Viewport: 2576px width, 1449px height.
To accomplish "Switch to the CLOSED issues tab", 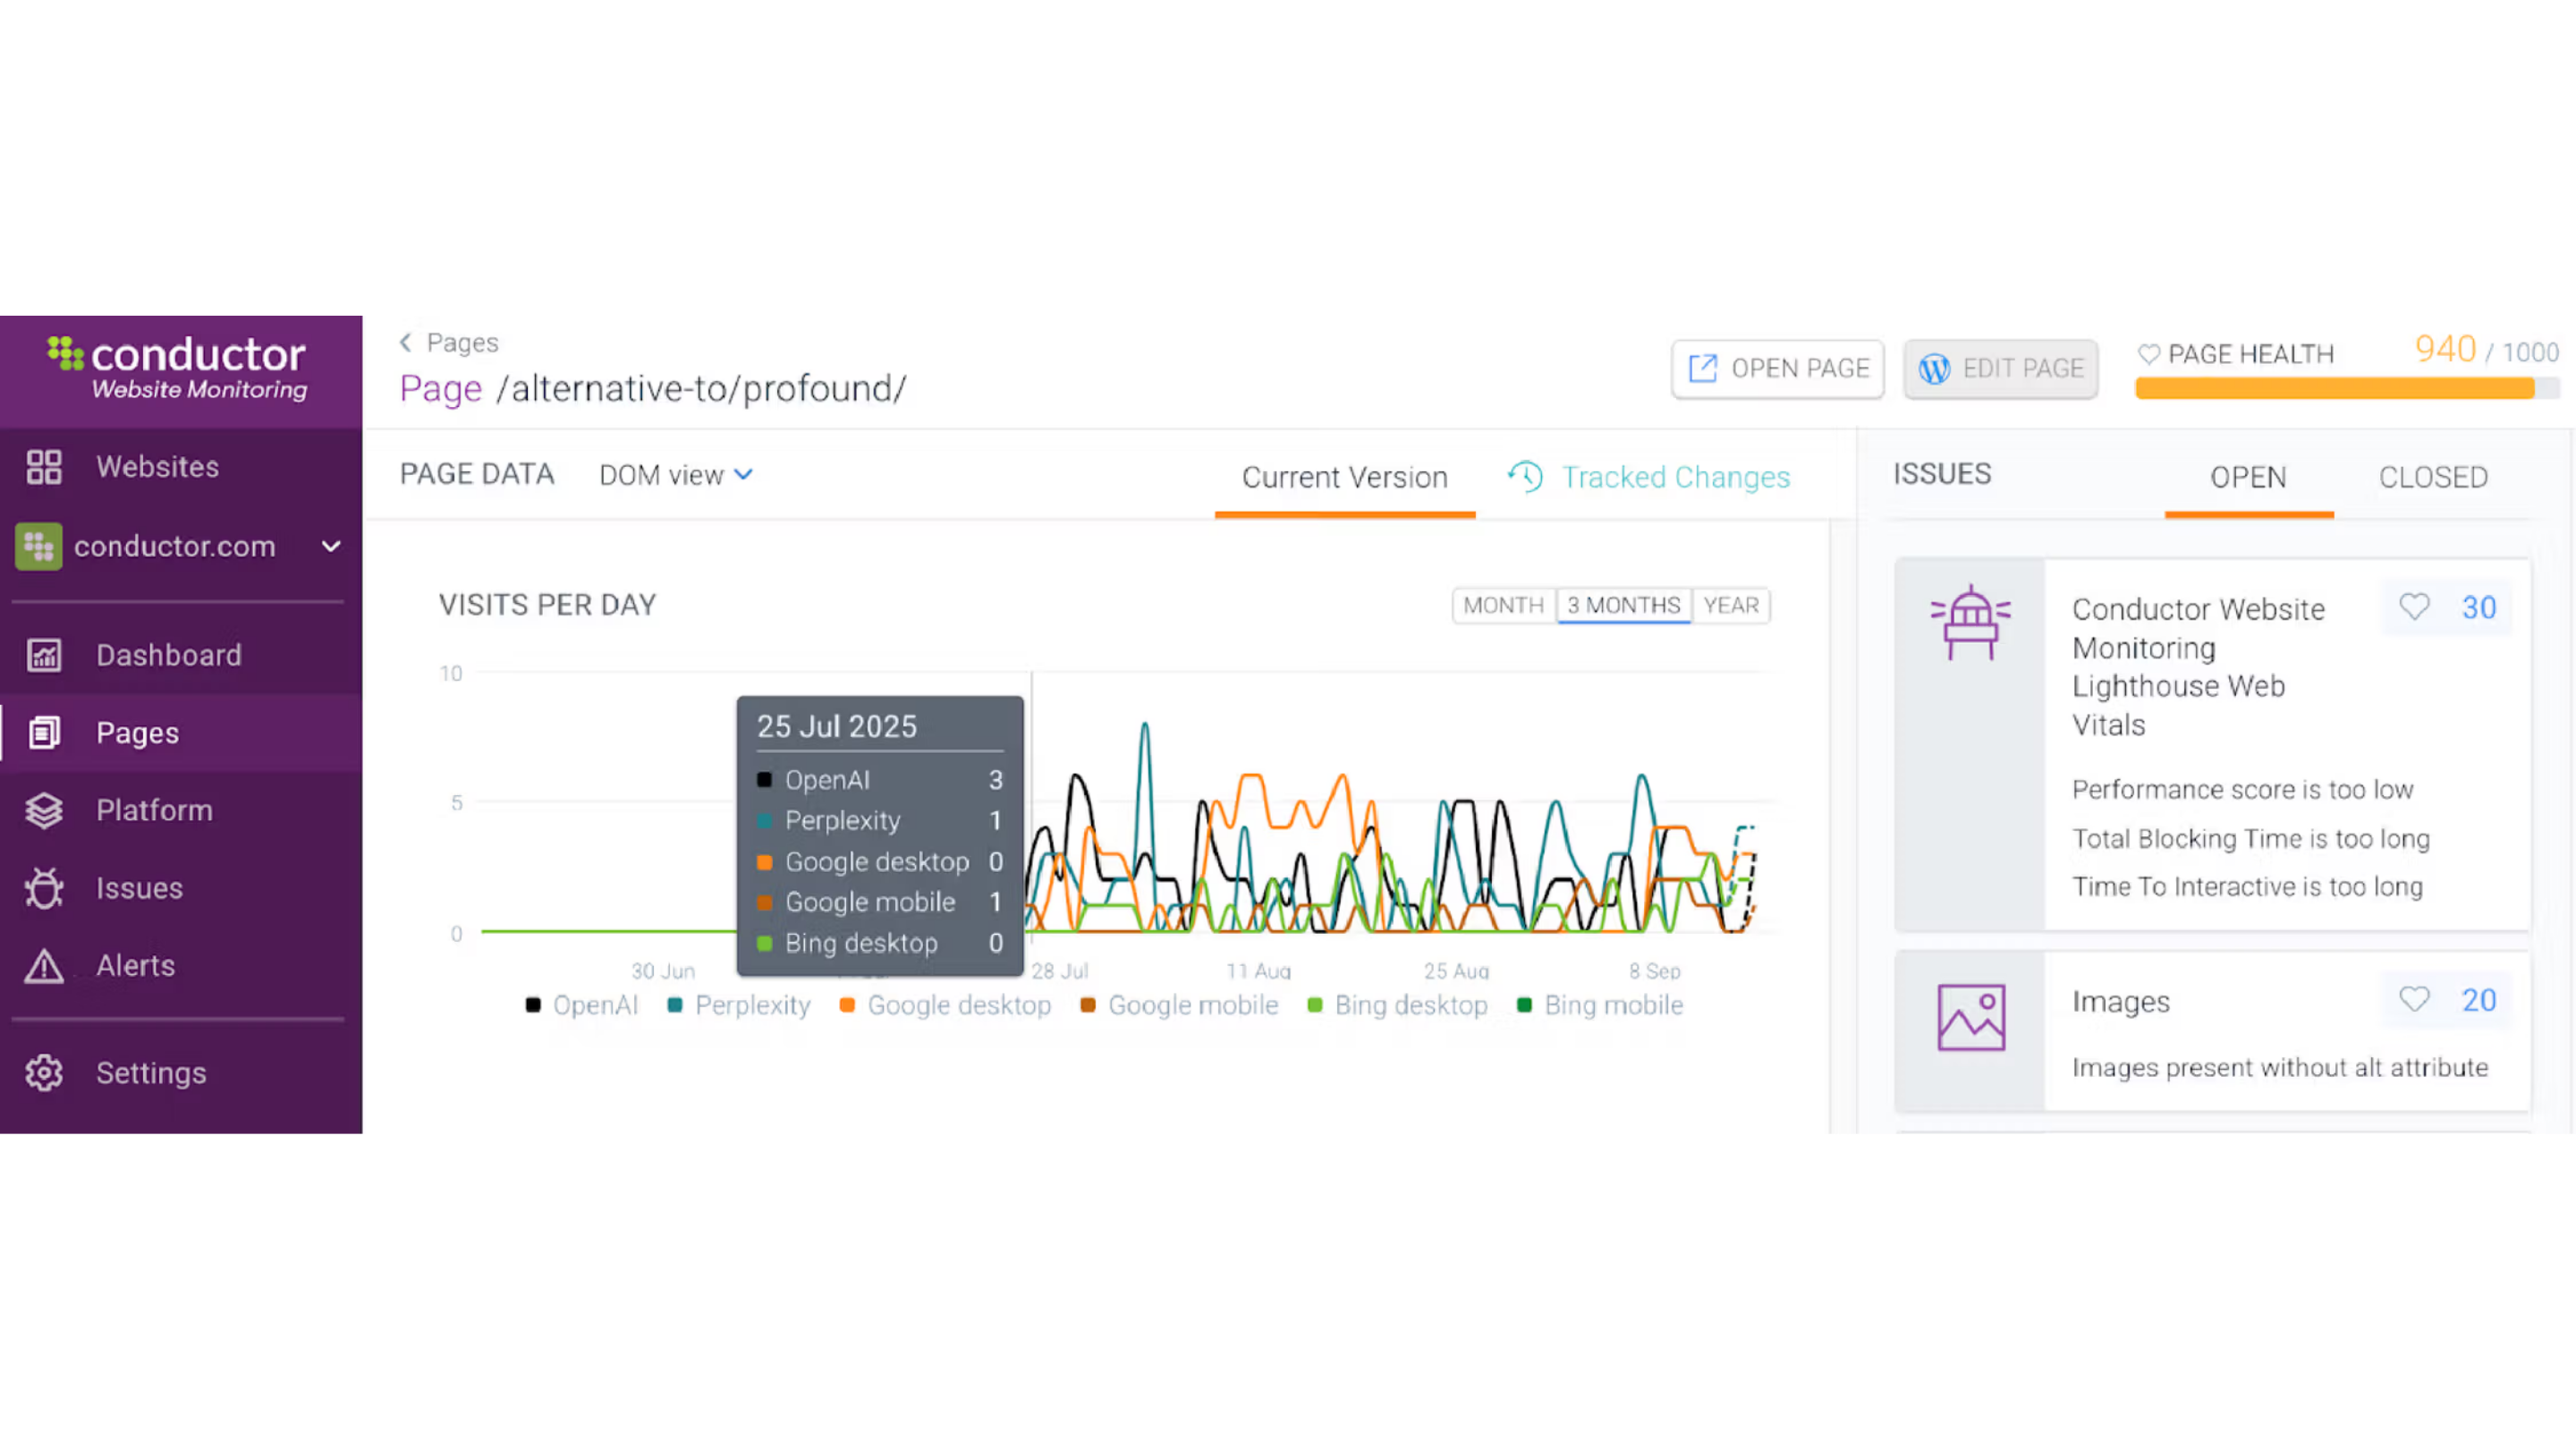I will point(2432,477).
